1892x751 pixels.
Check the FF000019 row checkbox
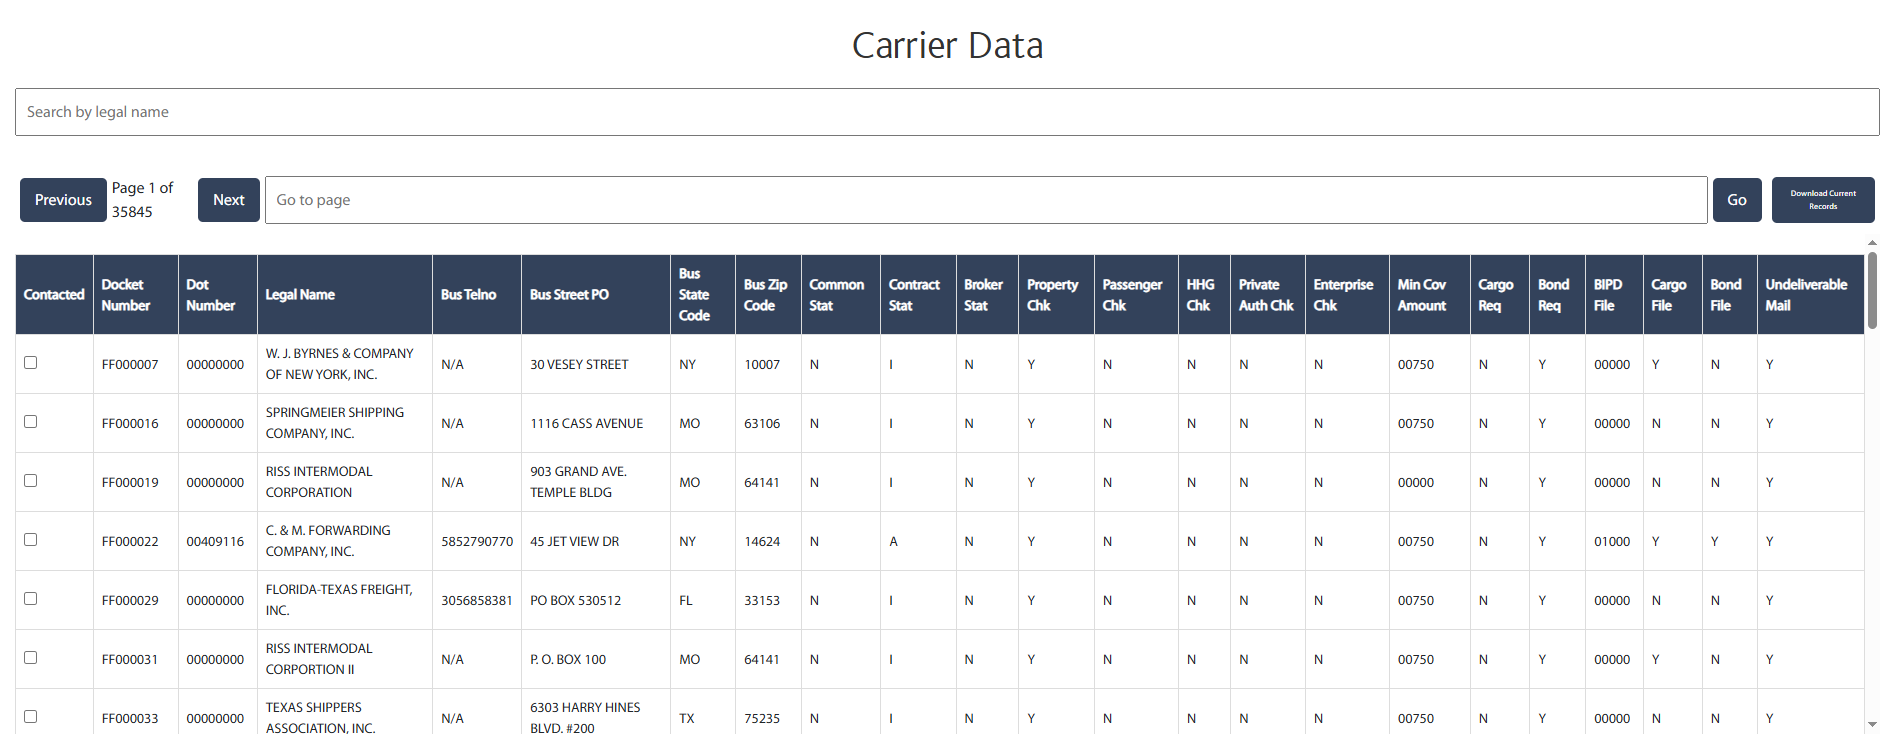click(31, 481)
